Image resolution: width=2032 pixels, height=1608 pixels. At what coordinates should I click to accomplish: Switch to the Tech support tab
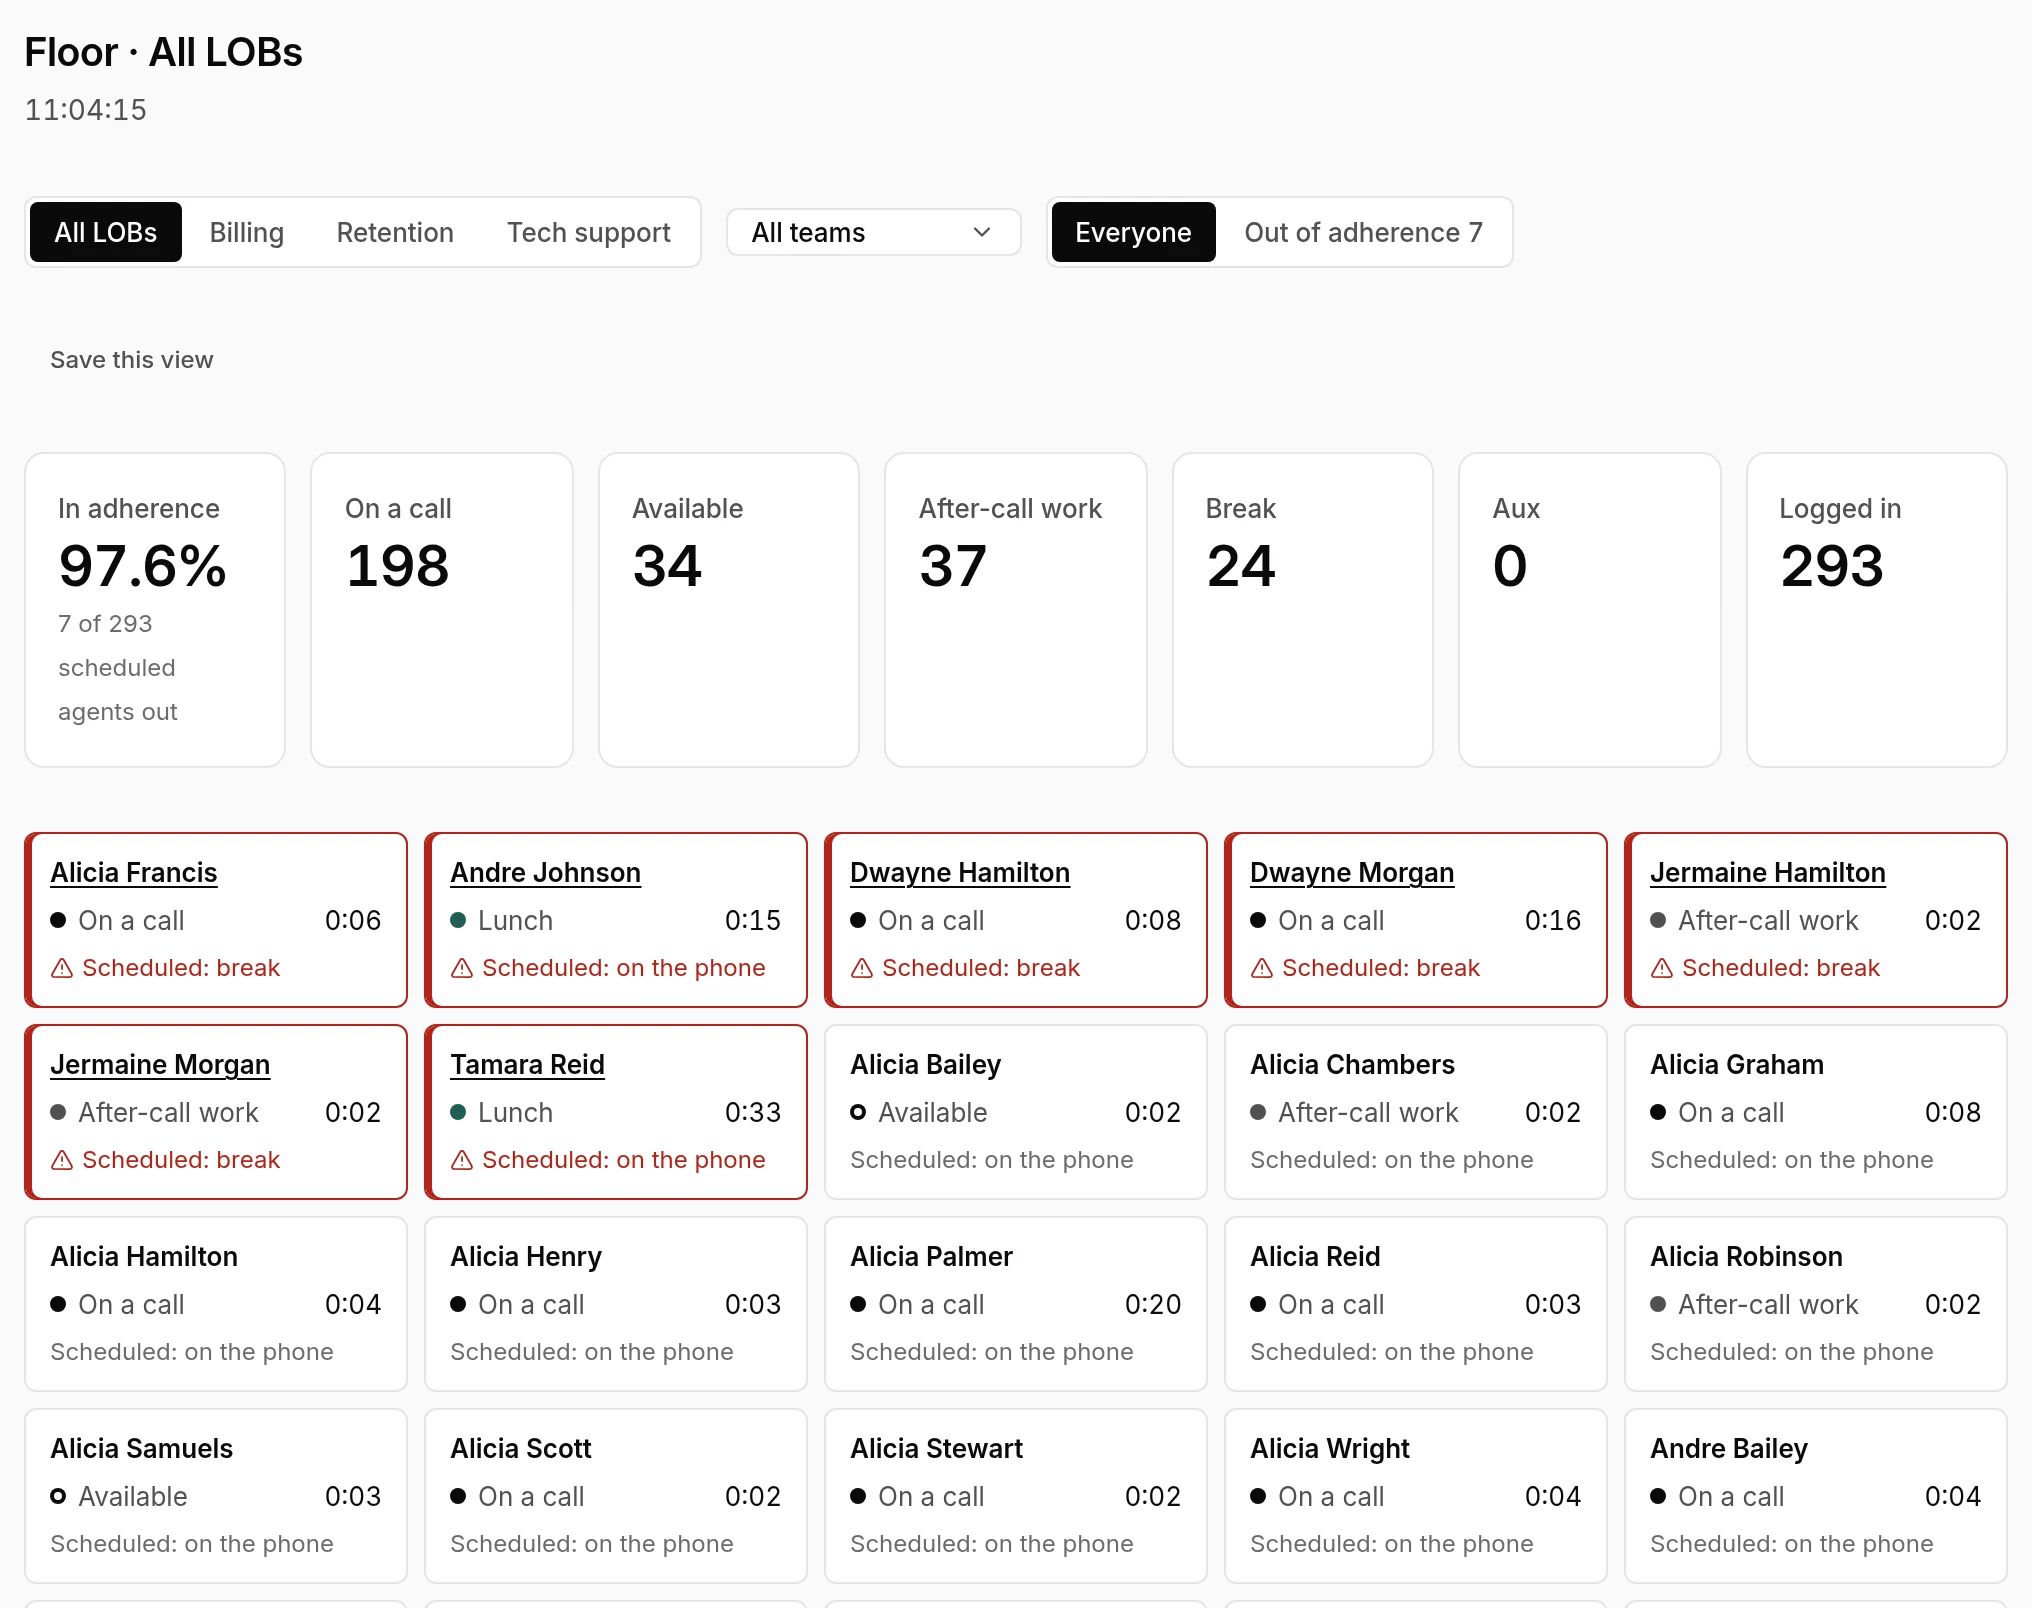tap(589, 232)
